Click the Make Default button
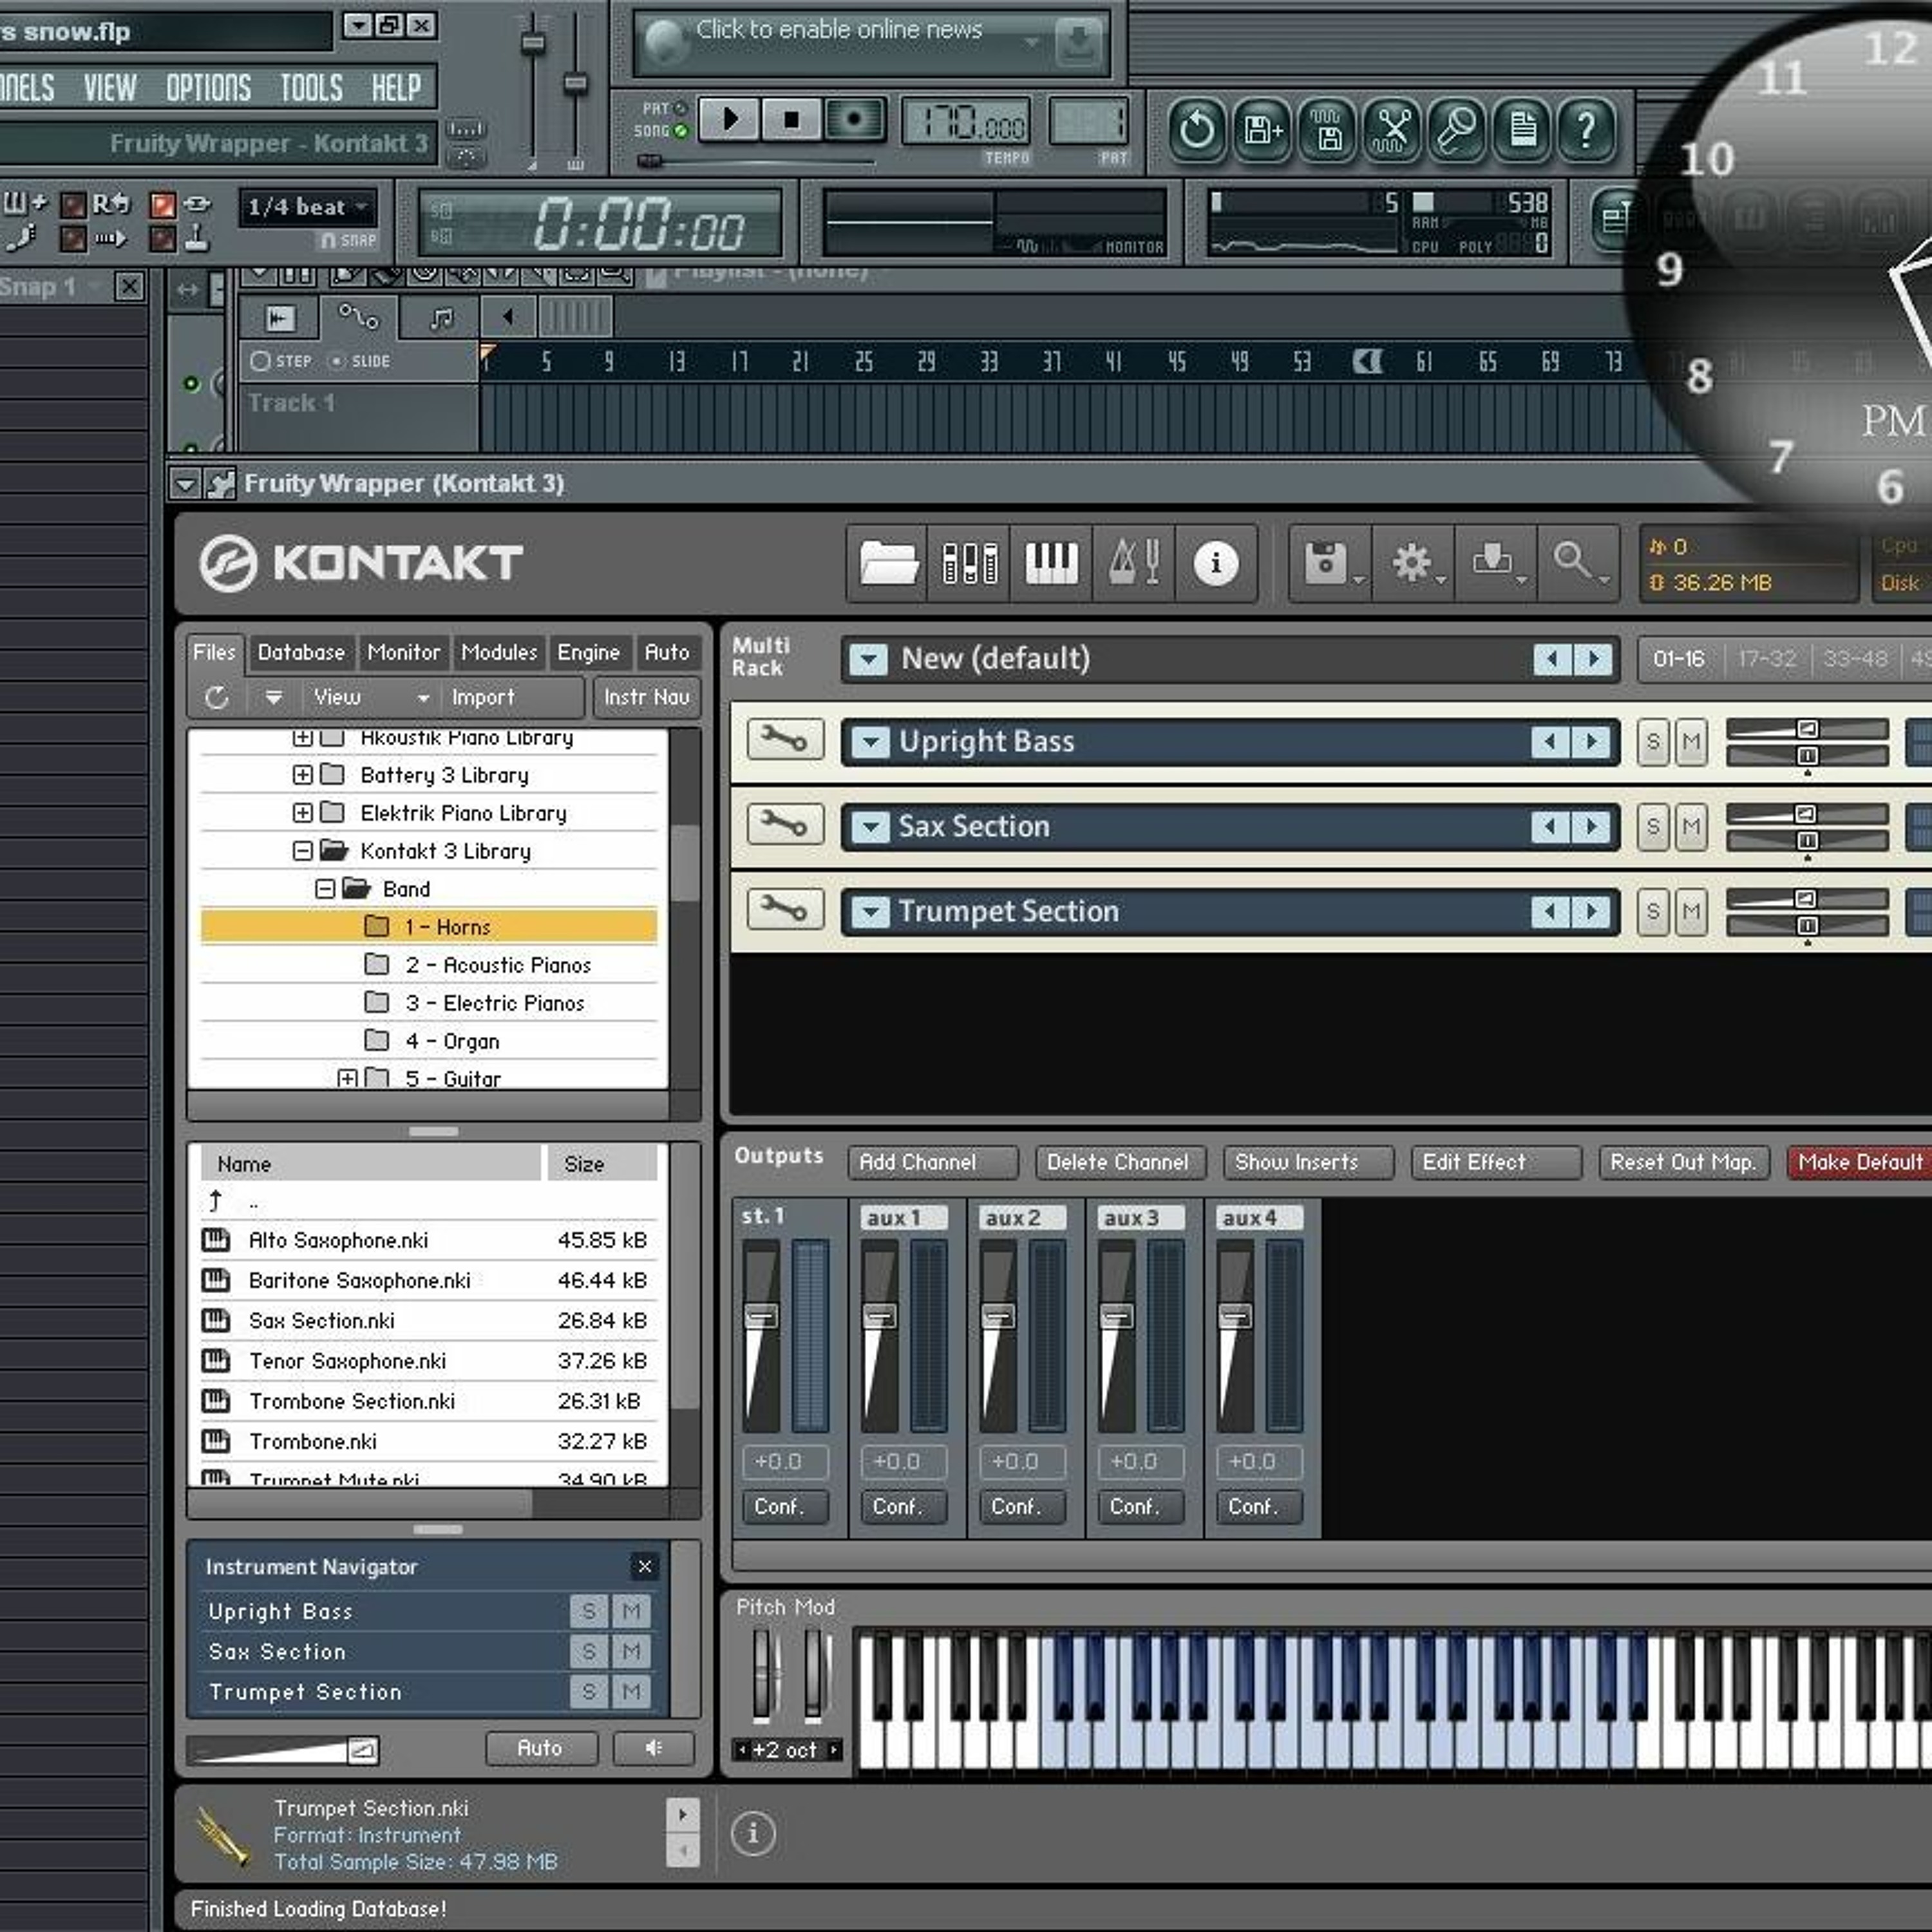Image resolution: width=1932 pixels, height=1932 pixels. point(1859,1162)
